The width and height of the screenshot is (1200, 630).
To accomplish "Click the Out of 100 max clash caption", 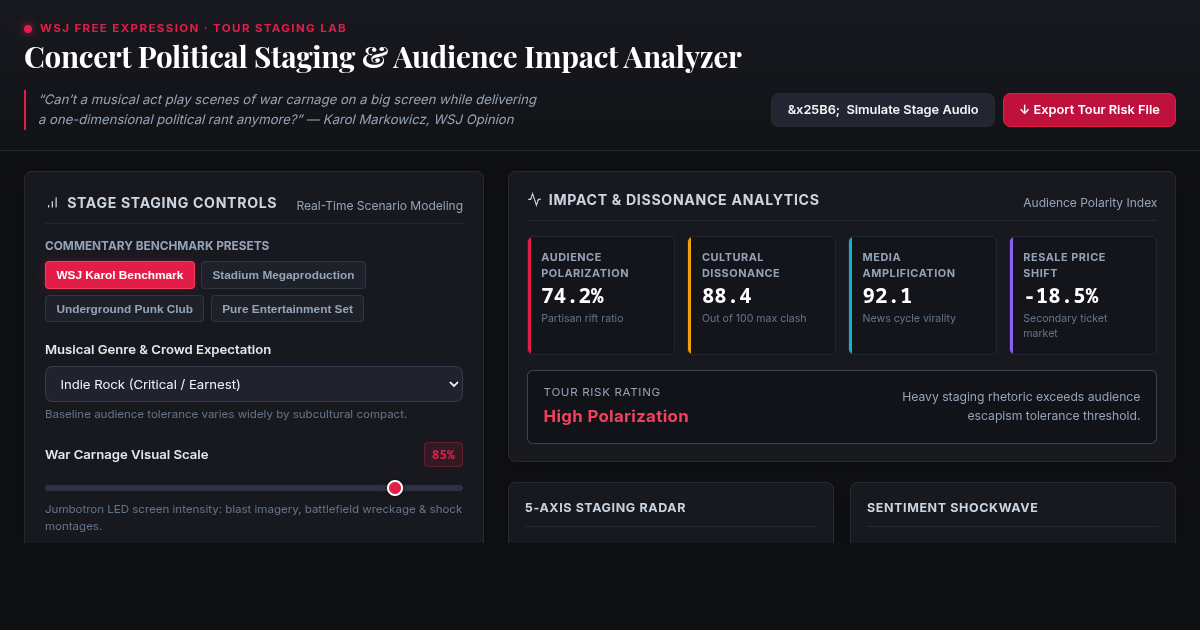I will point(754,319).
